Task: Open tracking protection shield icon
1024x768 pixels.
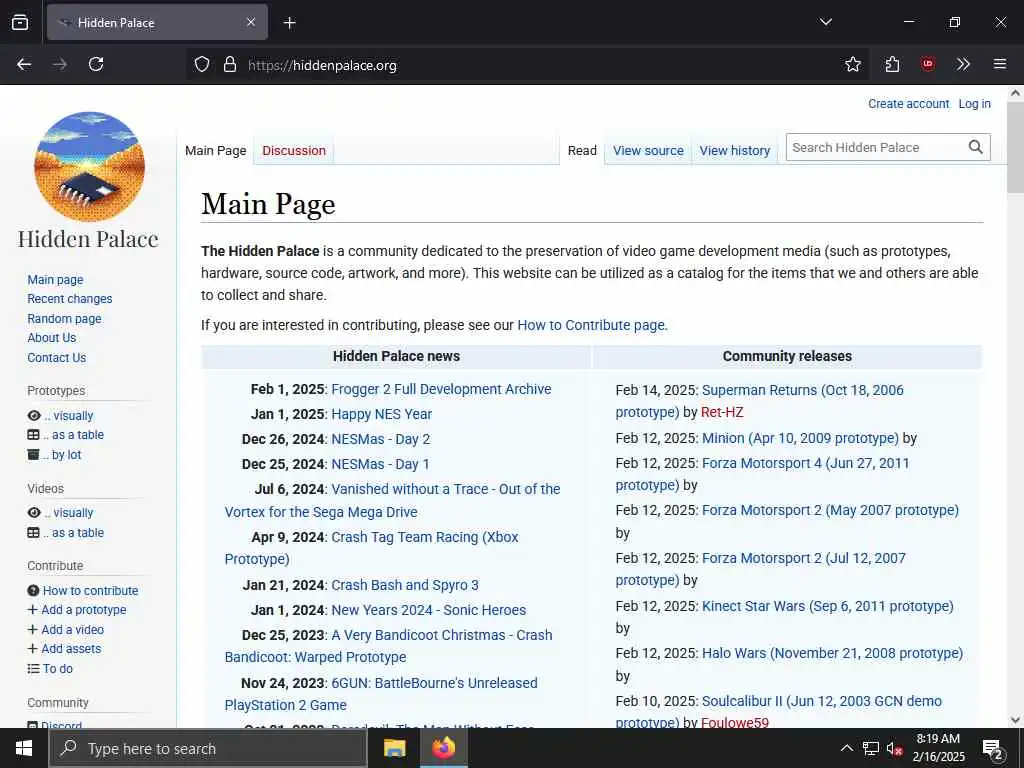Action: [x=202, y=64]
